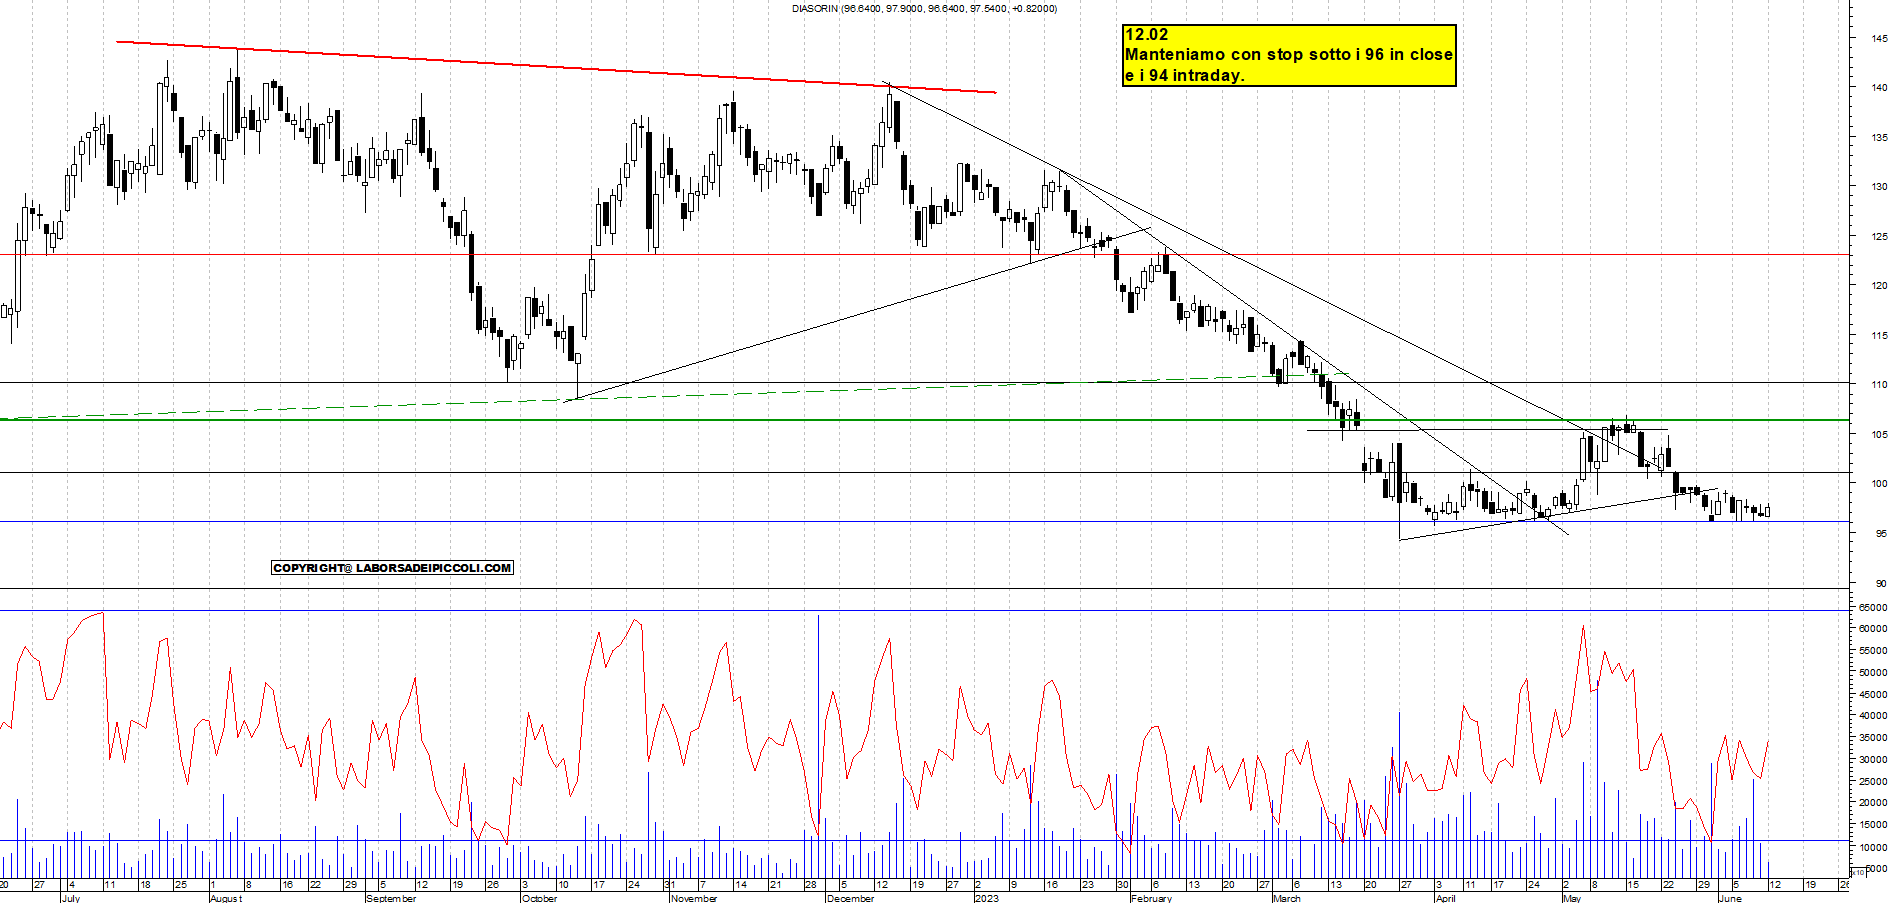Click the 45000 volume axis label
This screenshot has height=903, width=1890.
point(1873,694)
